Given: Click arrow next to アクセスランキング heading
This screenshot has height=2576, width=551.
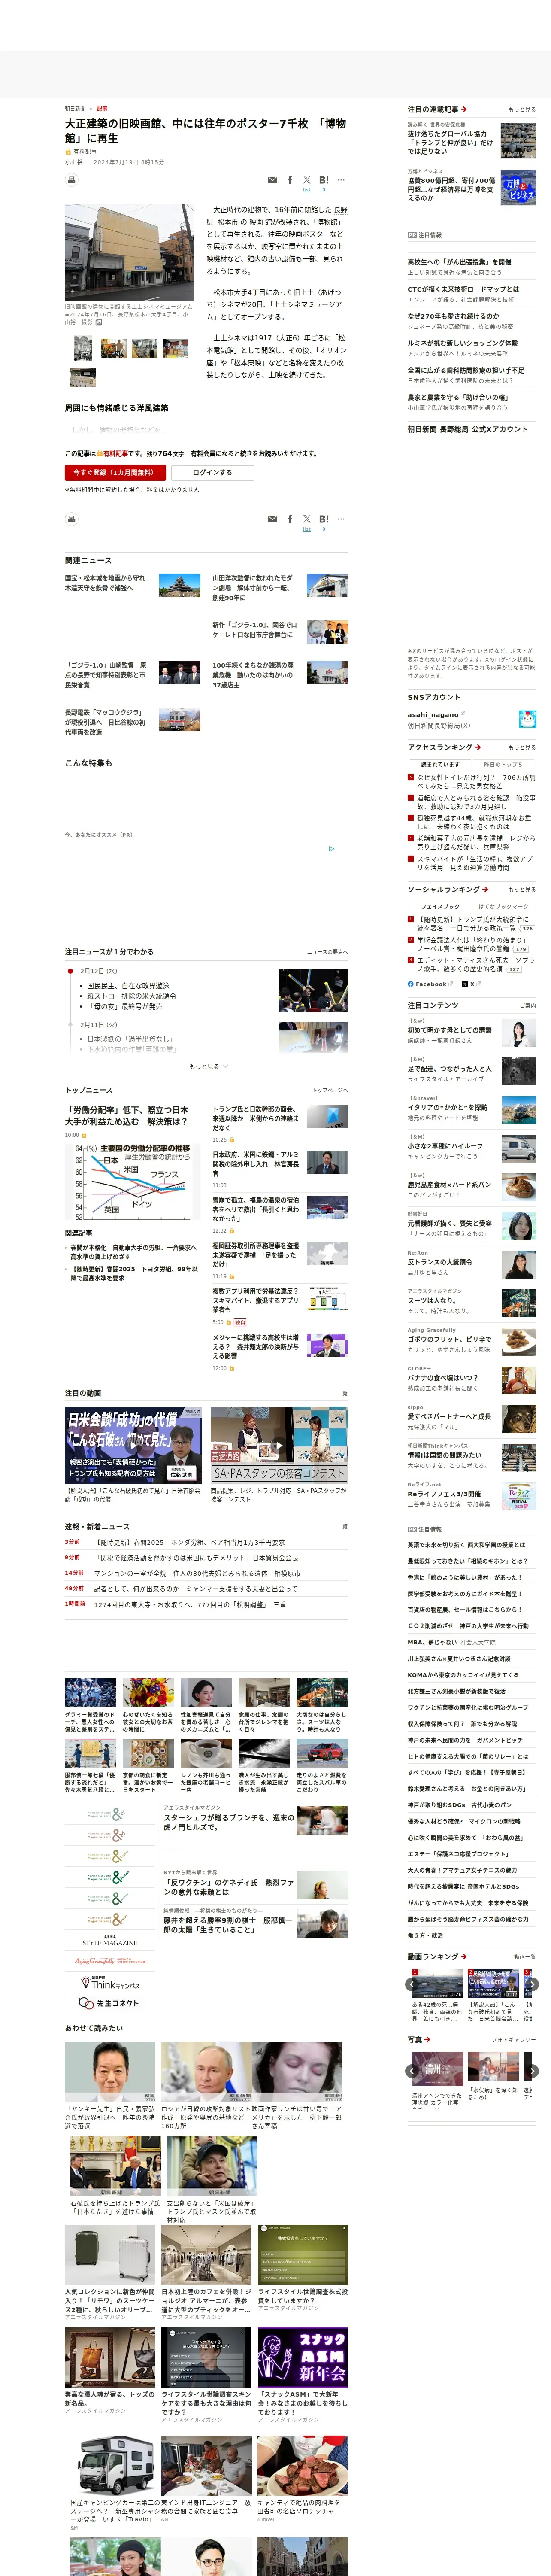Looking at the screenshot, I should [x=478, y=747].
